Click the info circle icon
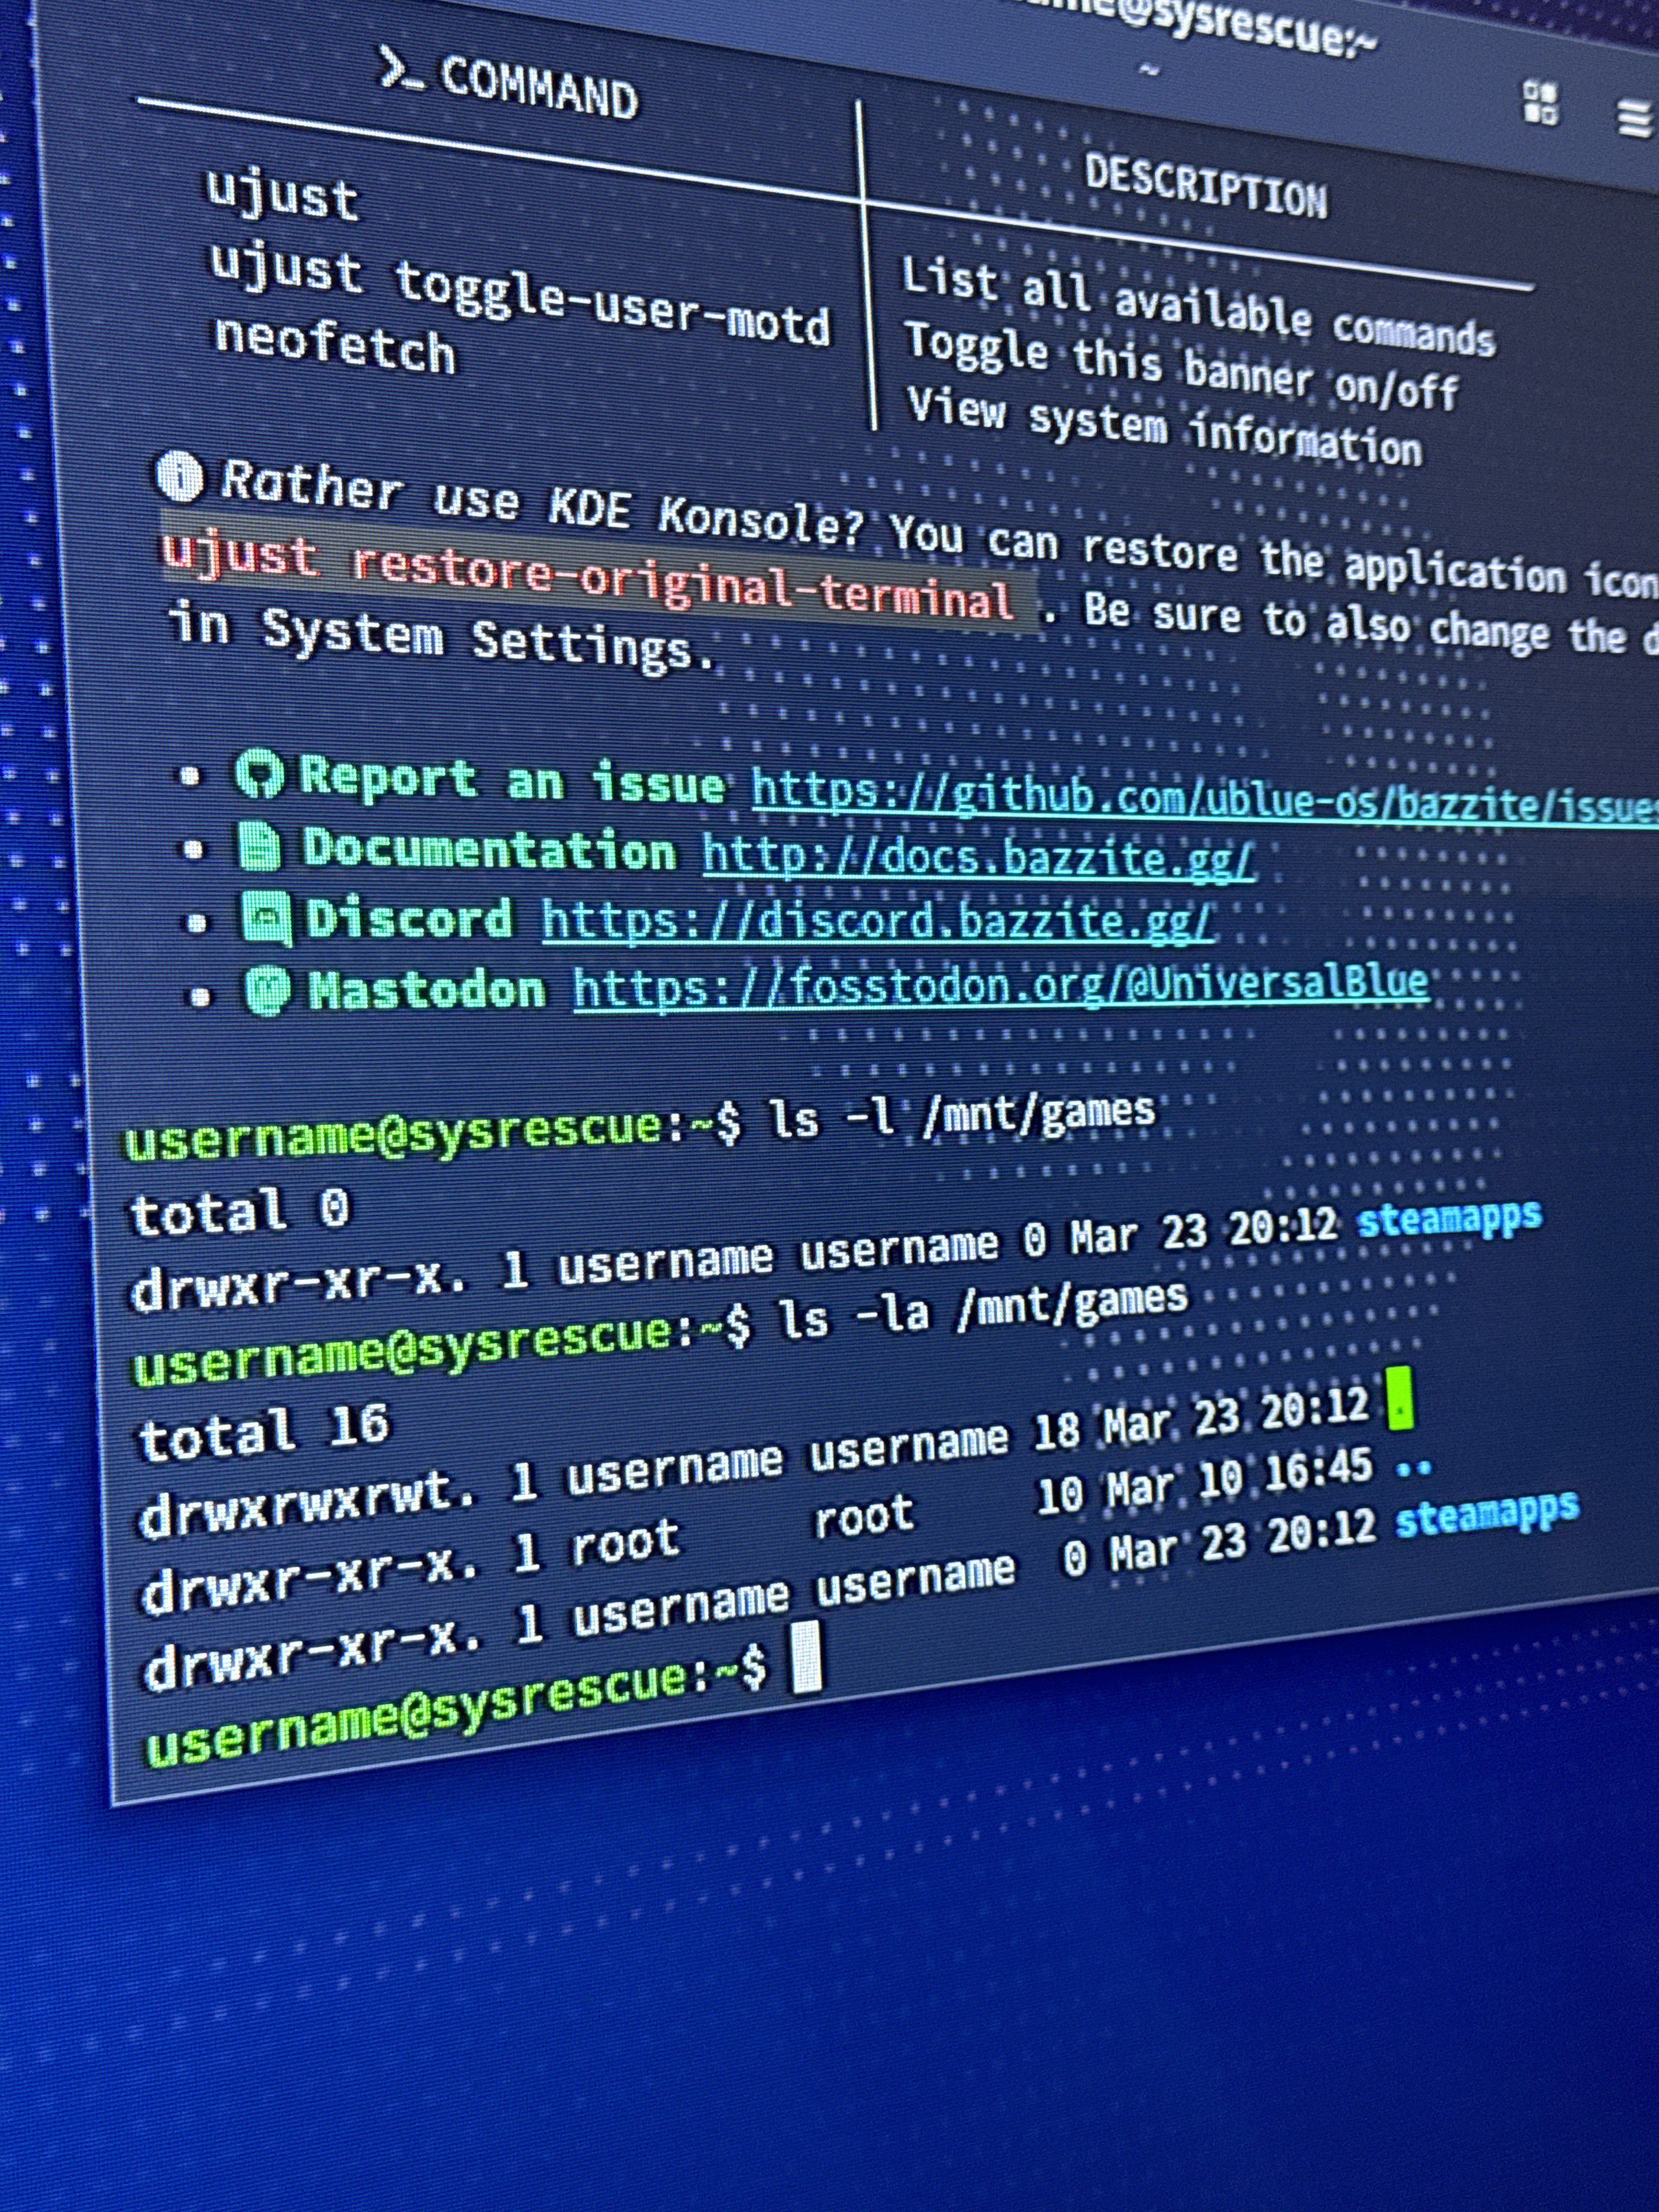This screenshot has width=1659, height=2212. point(180,476)
